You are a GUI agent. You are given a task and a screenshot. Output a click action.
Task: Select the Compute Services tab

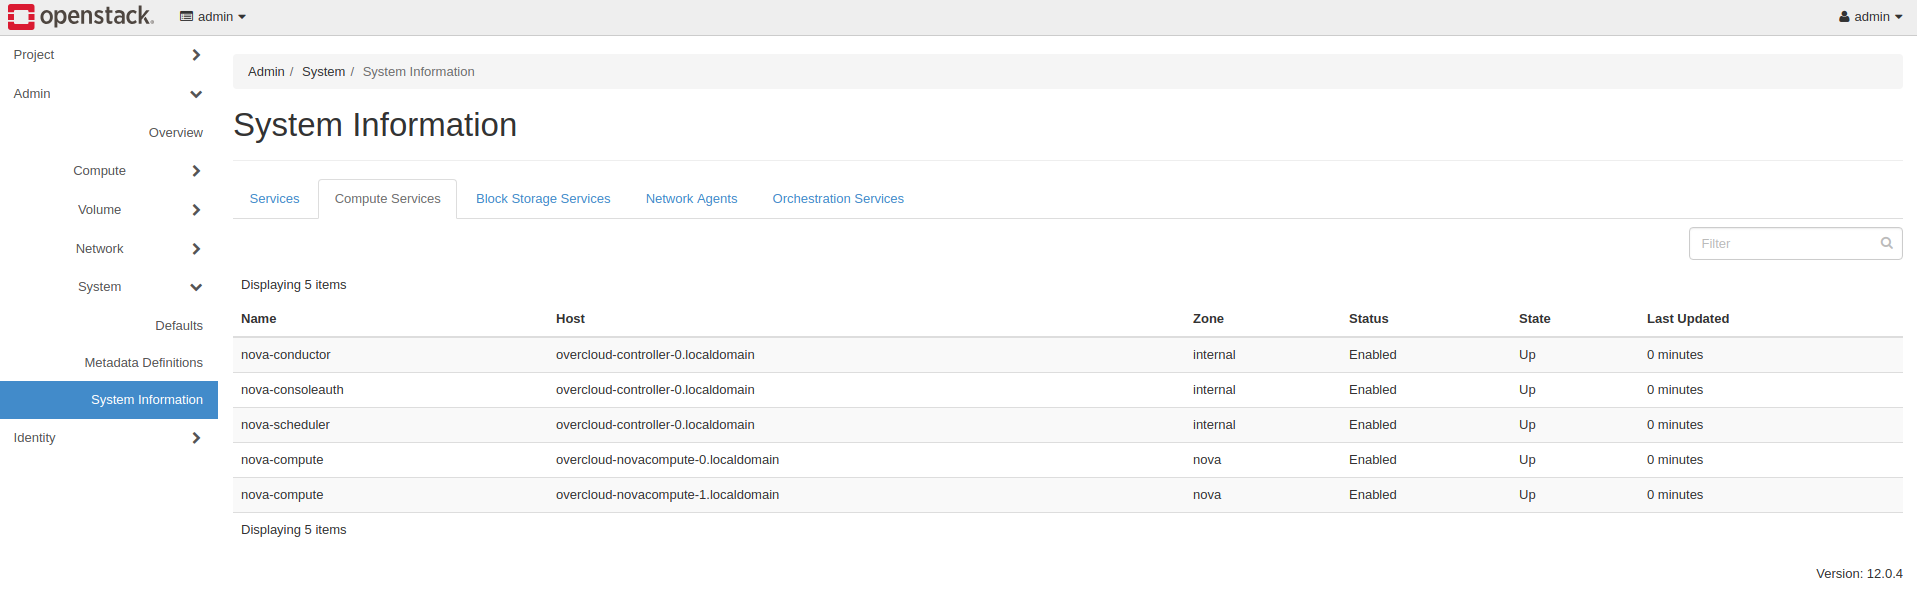point(387,199)
